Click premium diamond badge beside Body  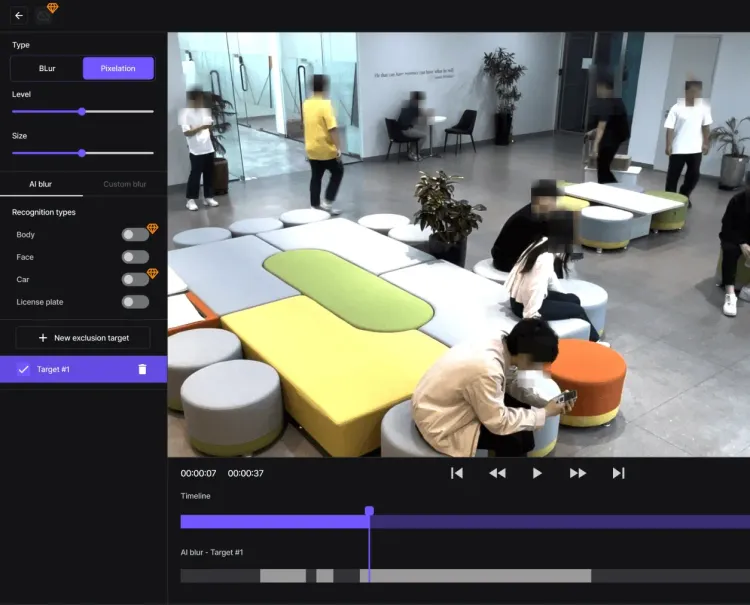152,228
